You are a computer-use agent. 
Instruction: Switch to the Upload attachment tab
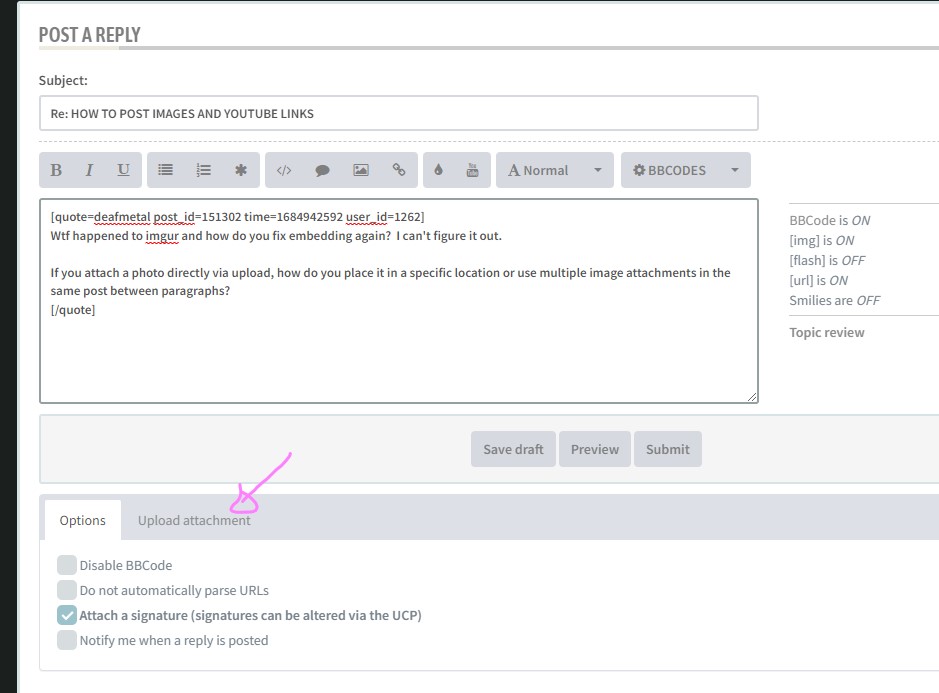click(x=195, y=520)
